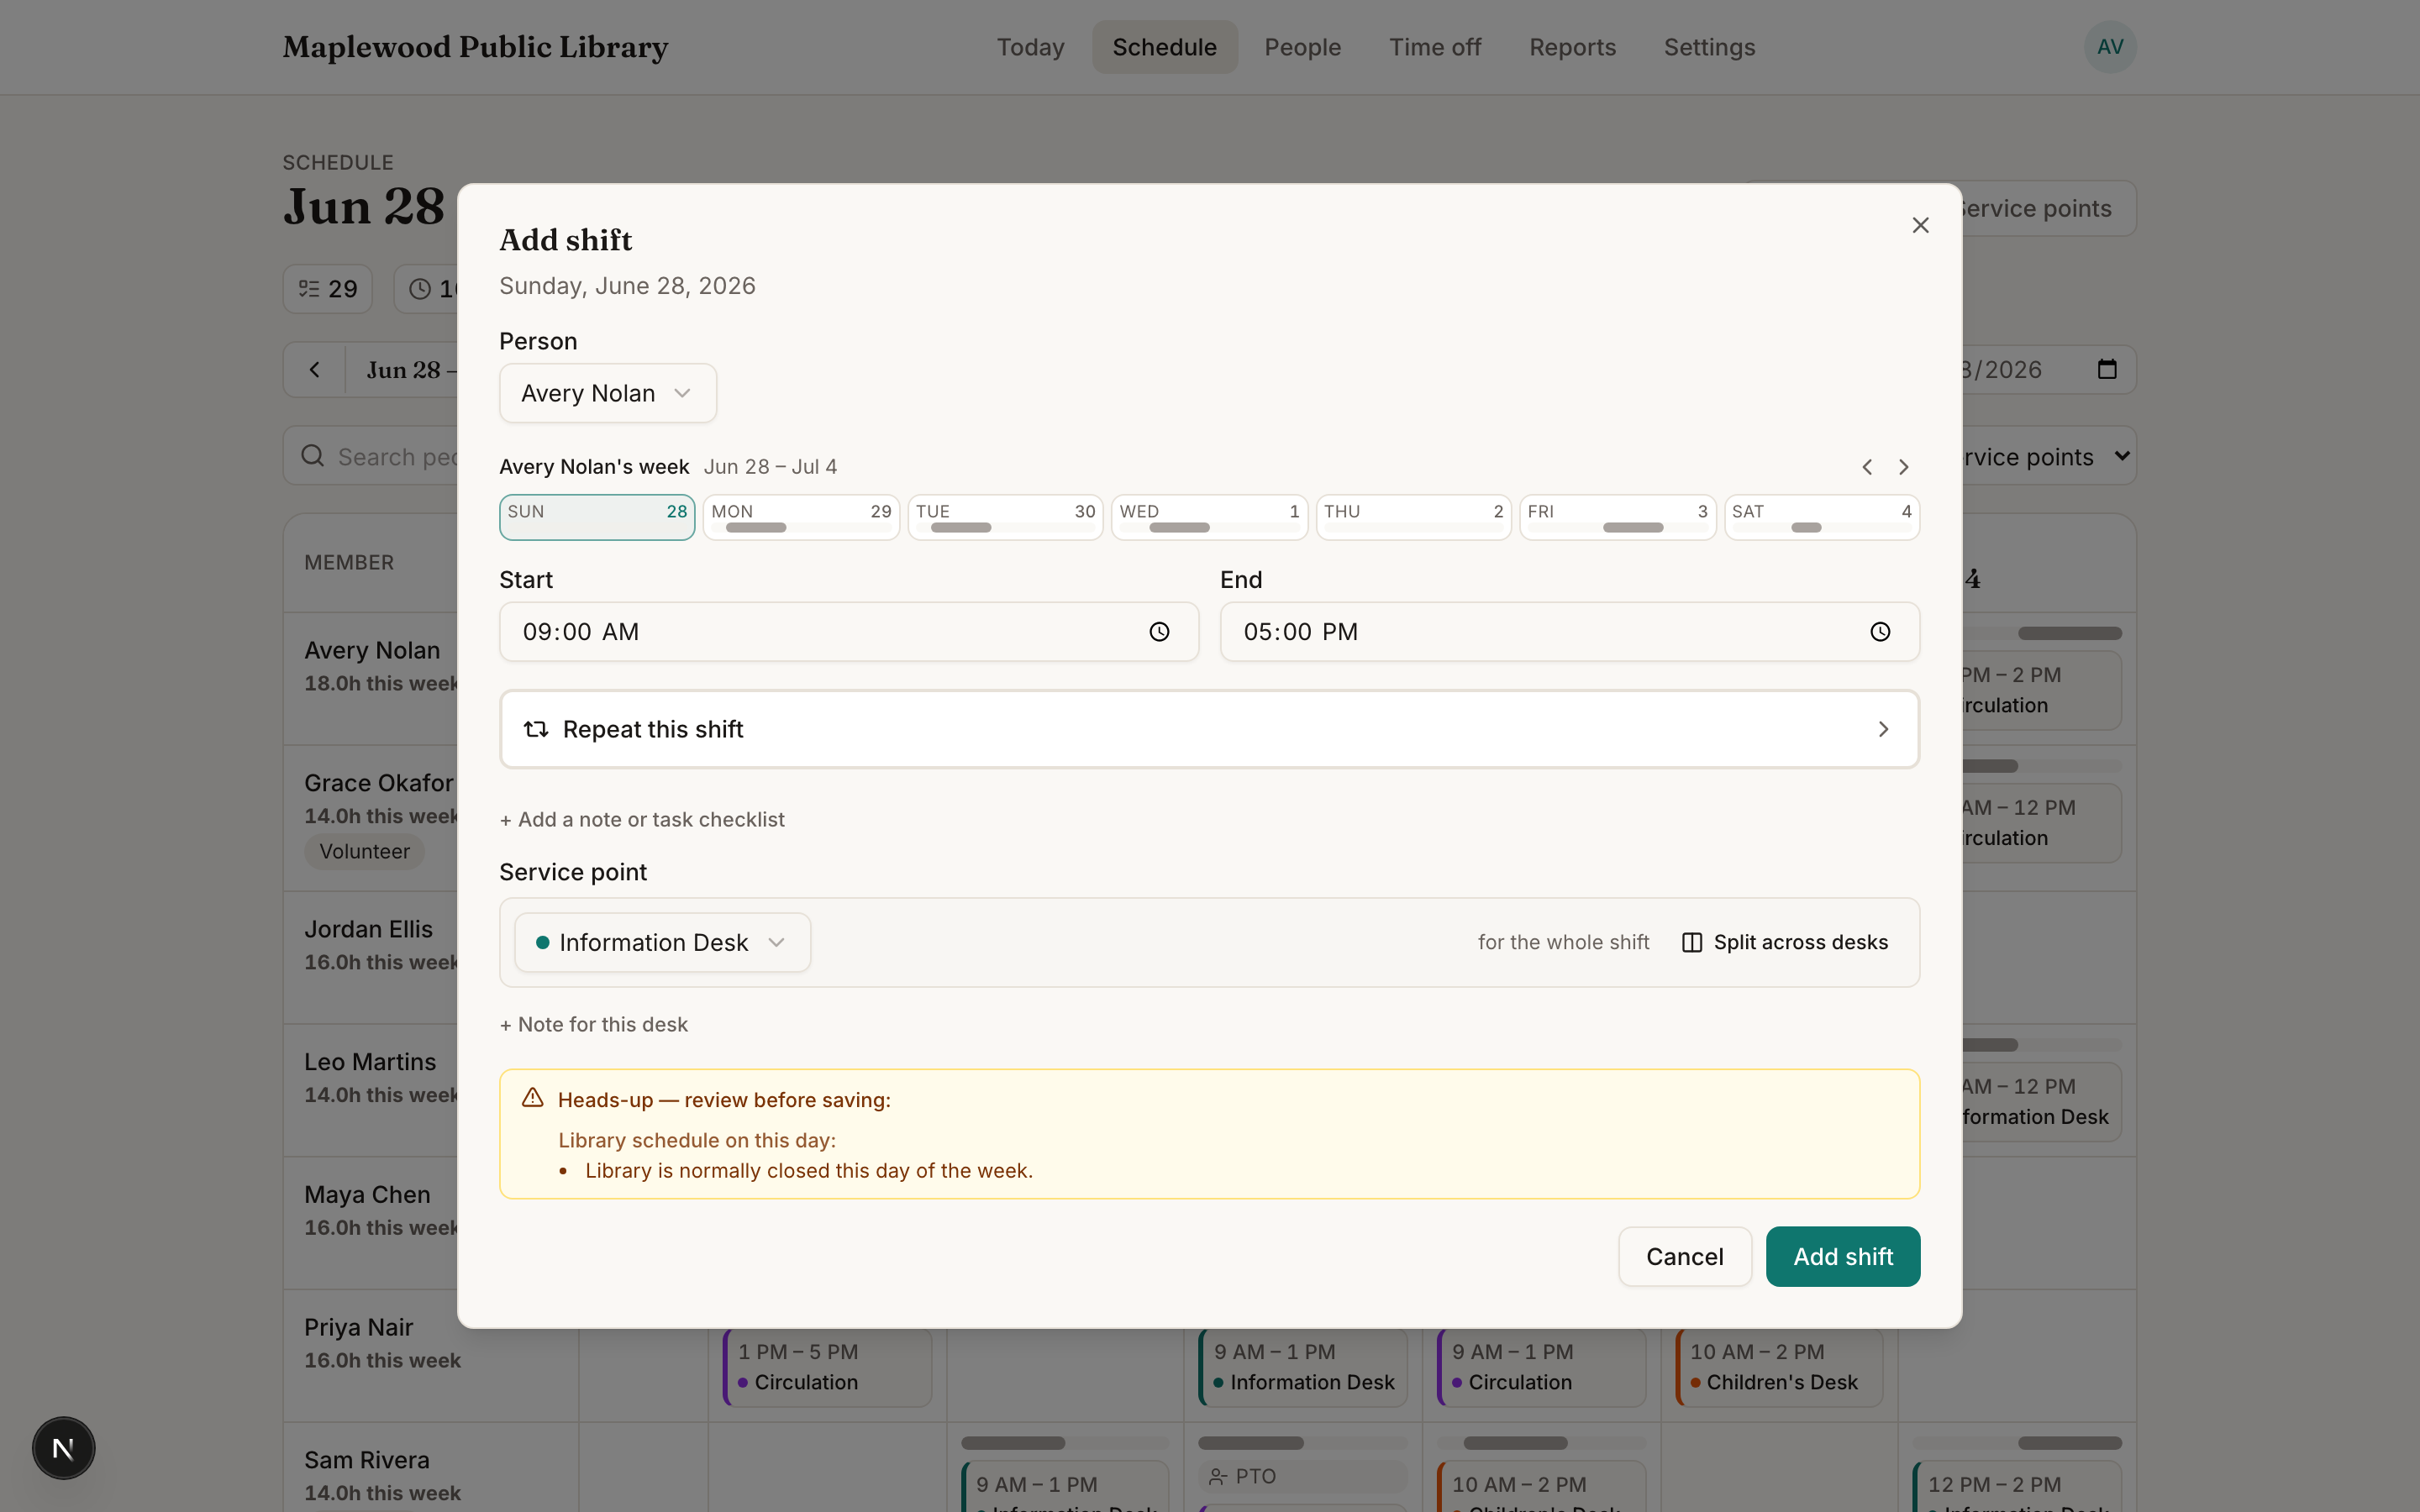Select SAT 4 day chip
Screen dimensions: 2420x1512
coord(1821,517)
